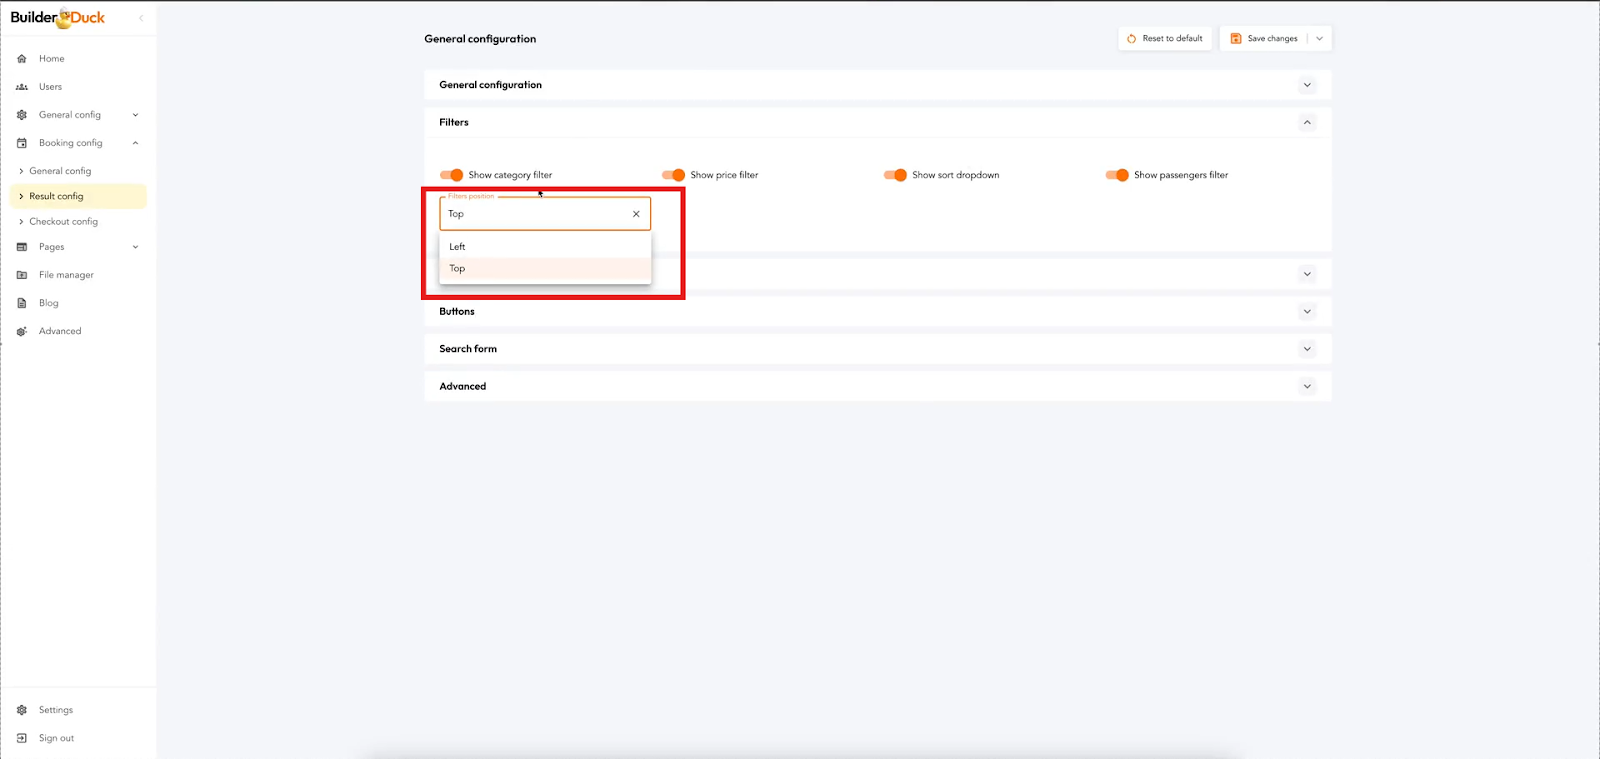Open the Save changes dropdown arrow
This screenshot has width=1600, height=759.
coord(1320,39)
